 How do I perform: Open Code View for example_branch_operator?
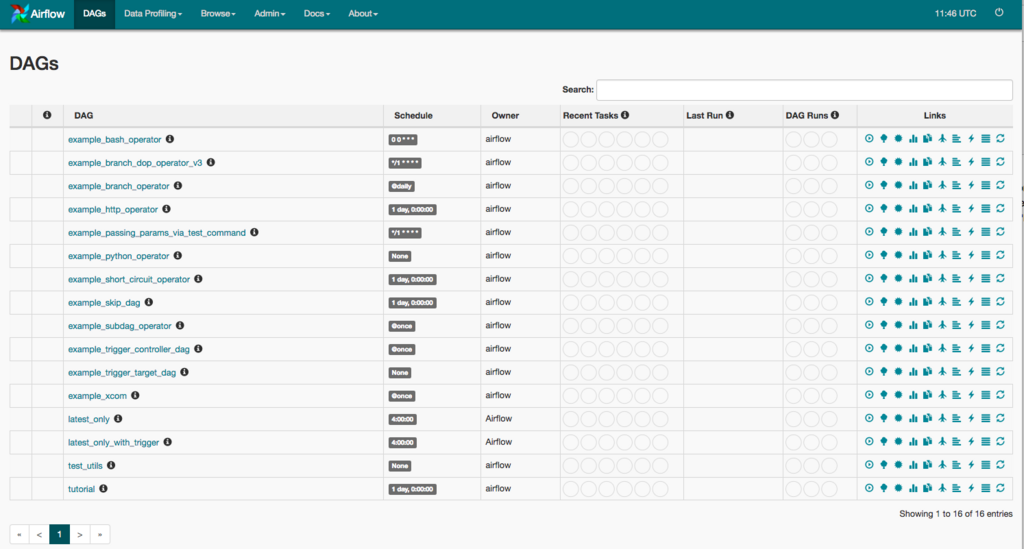971,185
